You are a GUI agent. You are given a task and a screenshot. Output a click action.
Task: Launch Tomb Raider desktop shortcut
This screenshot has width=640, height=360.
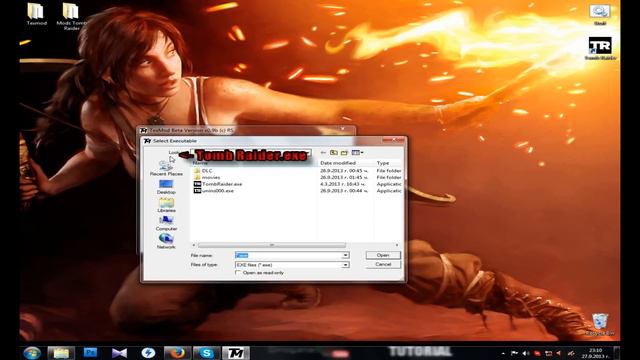click(x=600, y=49)
